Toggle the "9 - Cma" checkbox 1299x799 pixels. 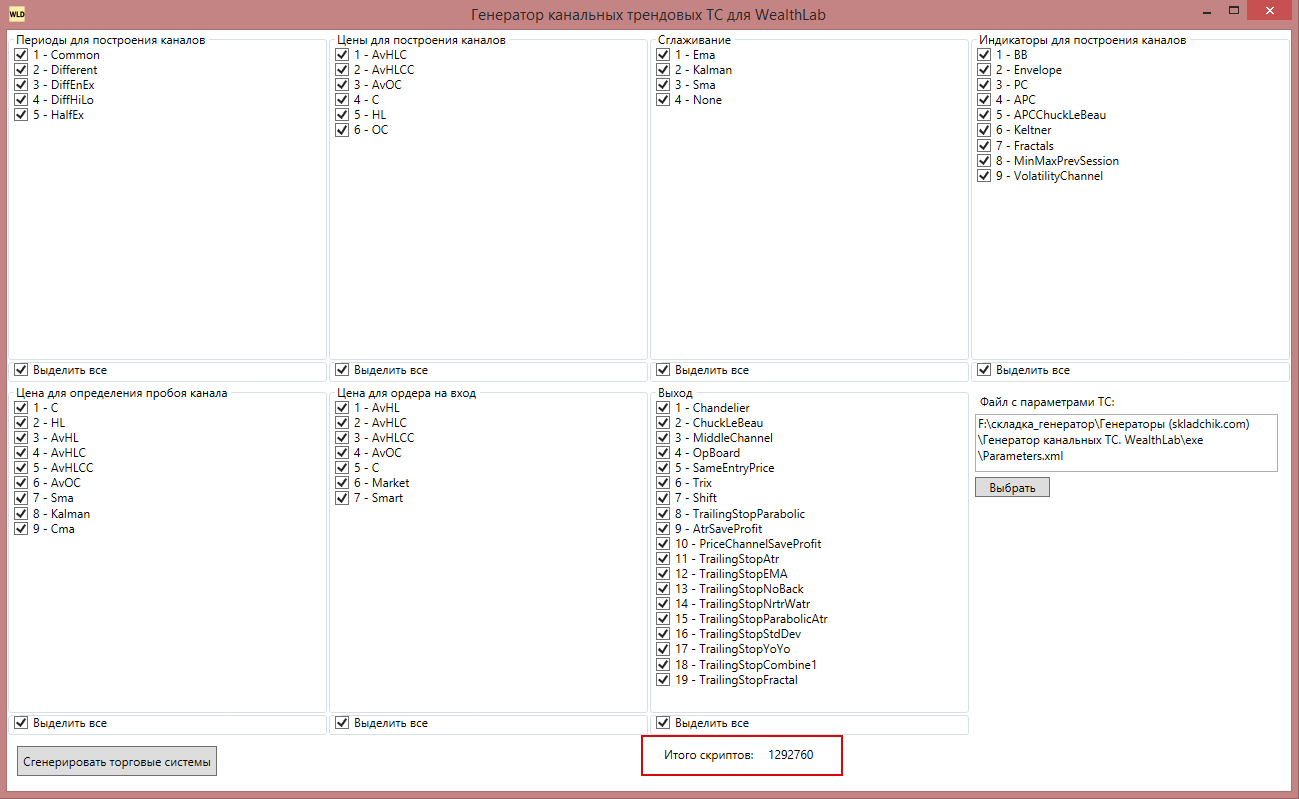pos(21,529)
